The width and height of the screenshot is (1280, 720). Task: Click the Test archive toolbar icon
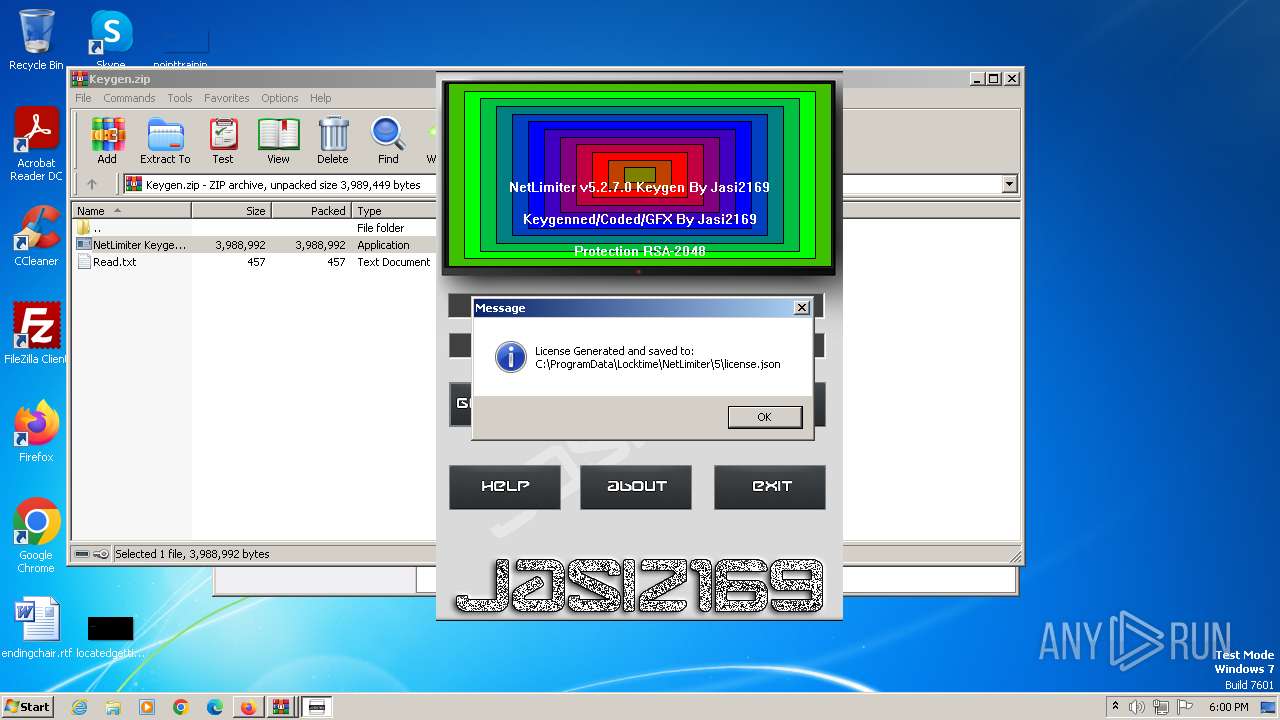[x=223, y=141]
